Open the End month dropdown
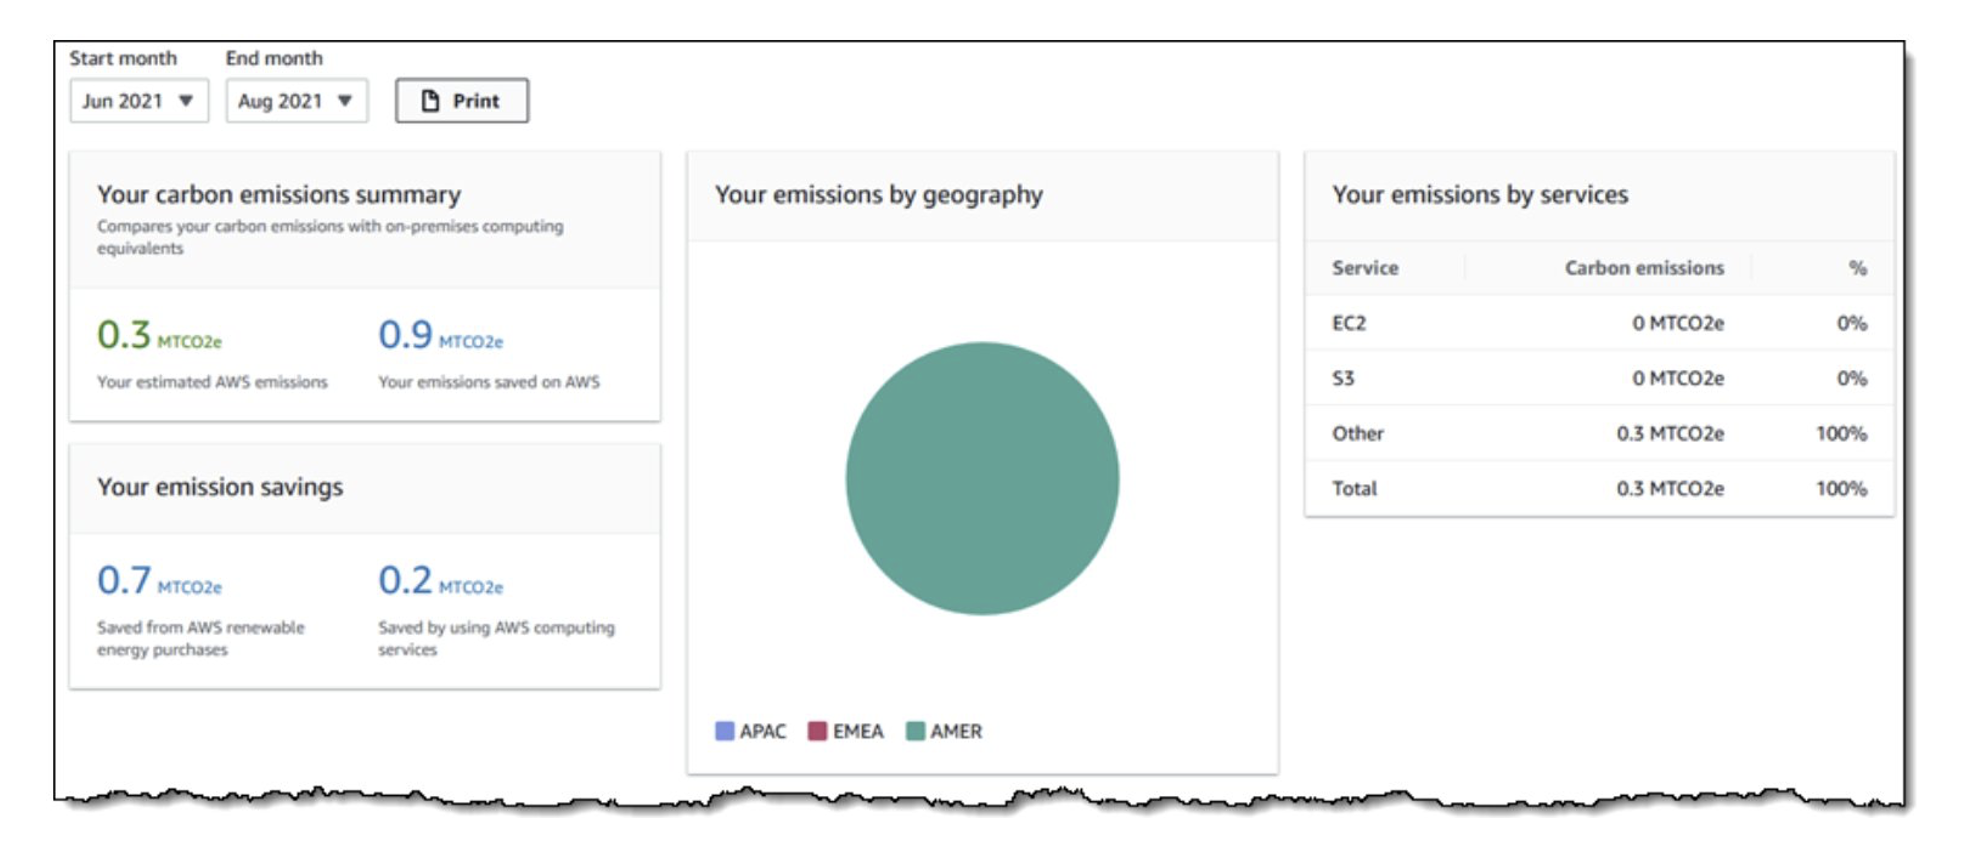The height and width of the screenshot is (858, 1970). point(296,101)
